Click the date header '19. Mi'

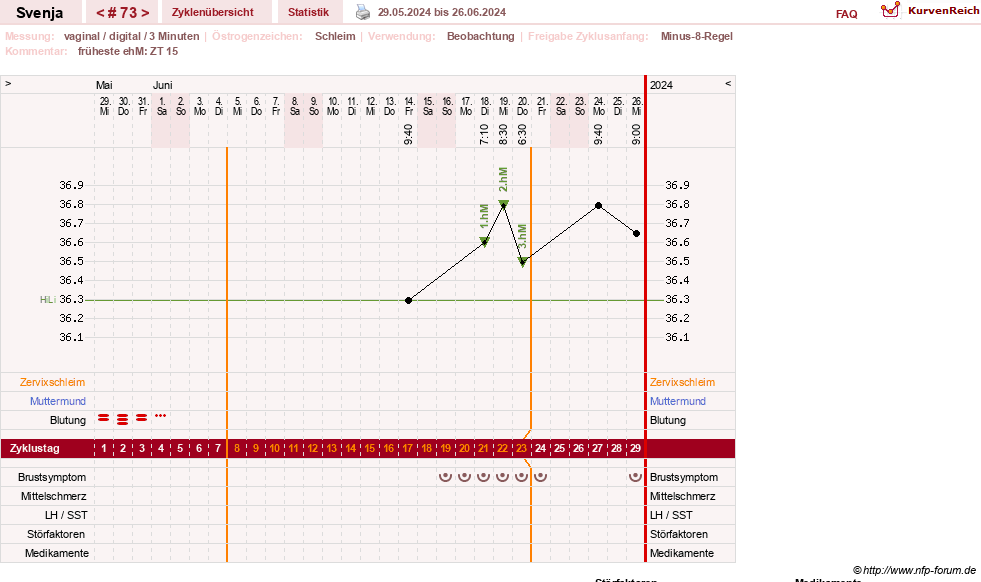click(x=504, y=106)
